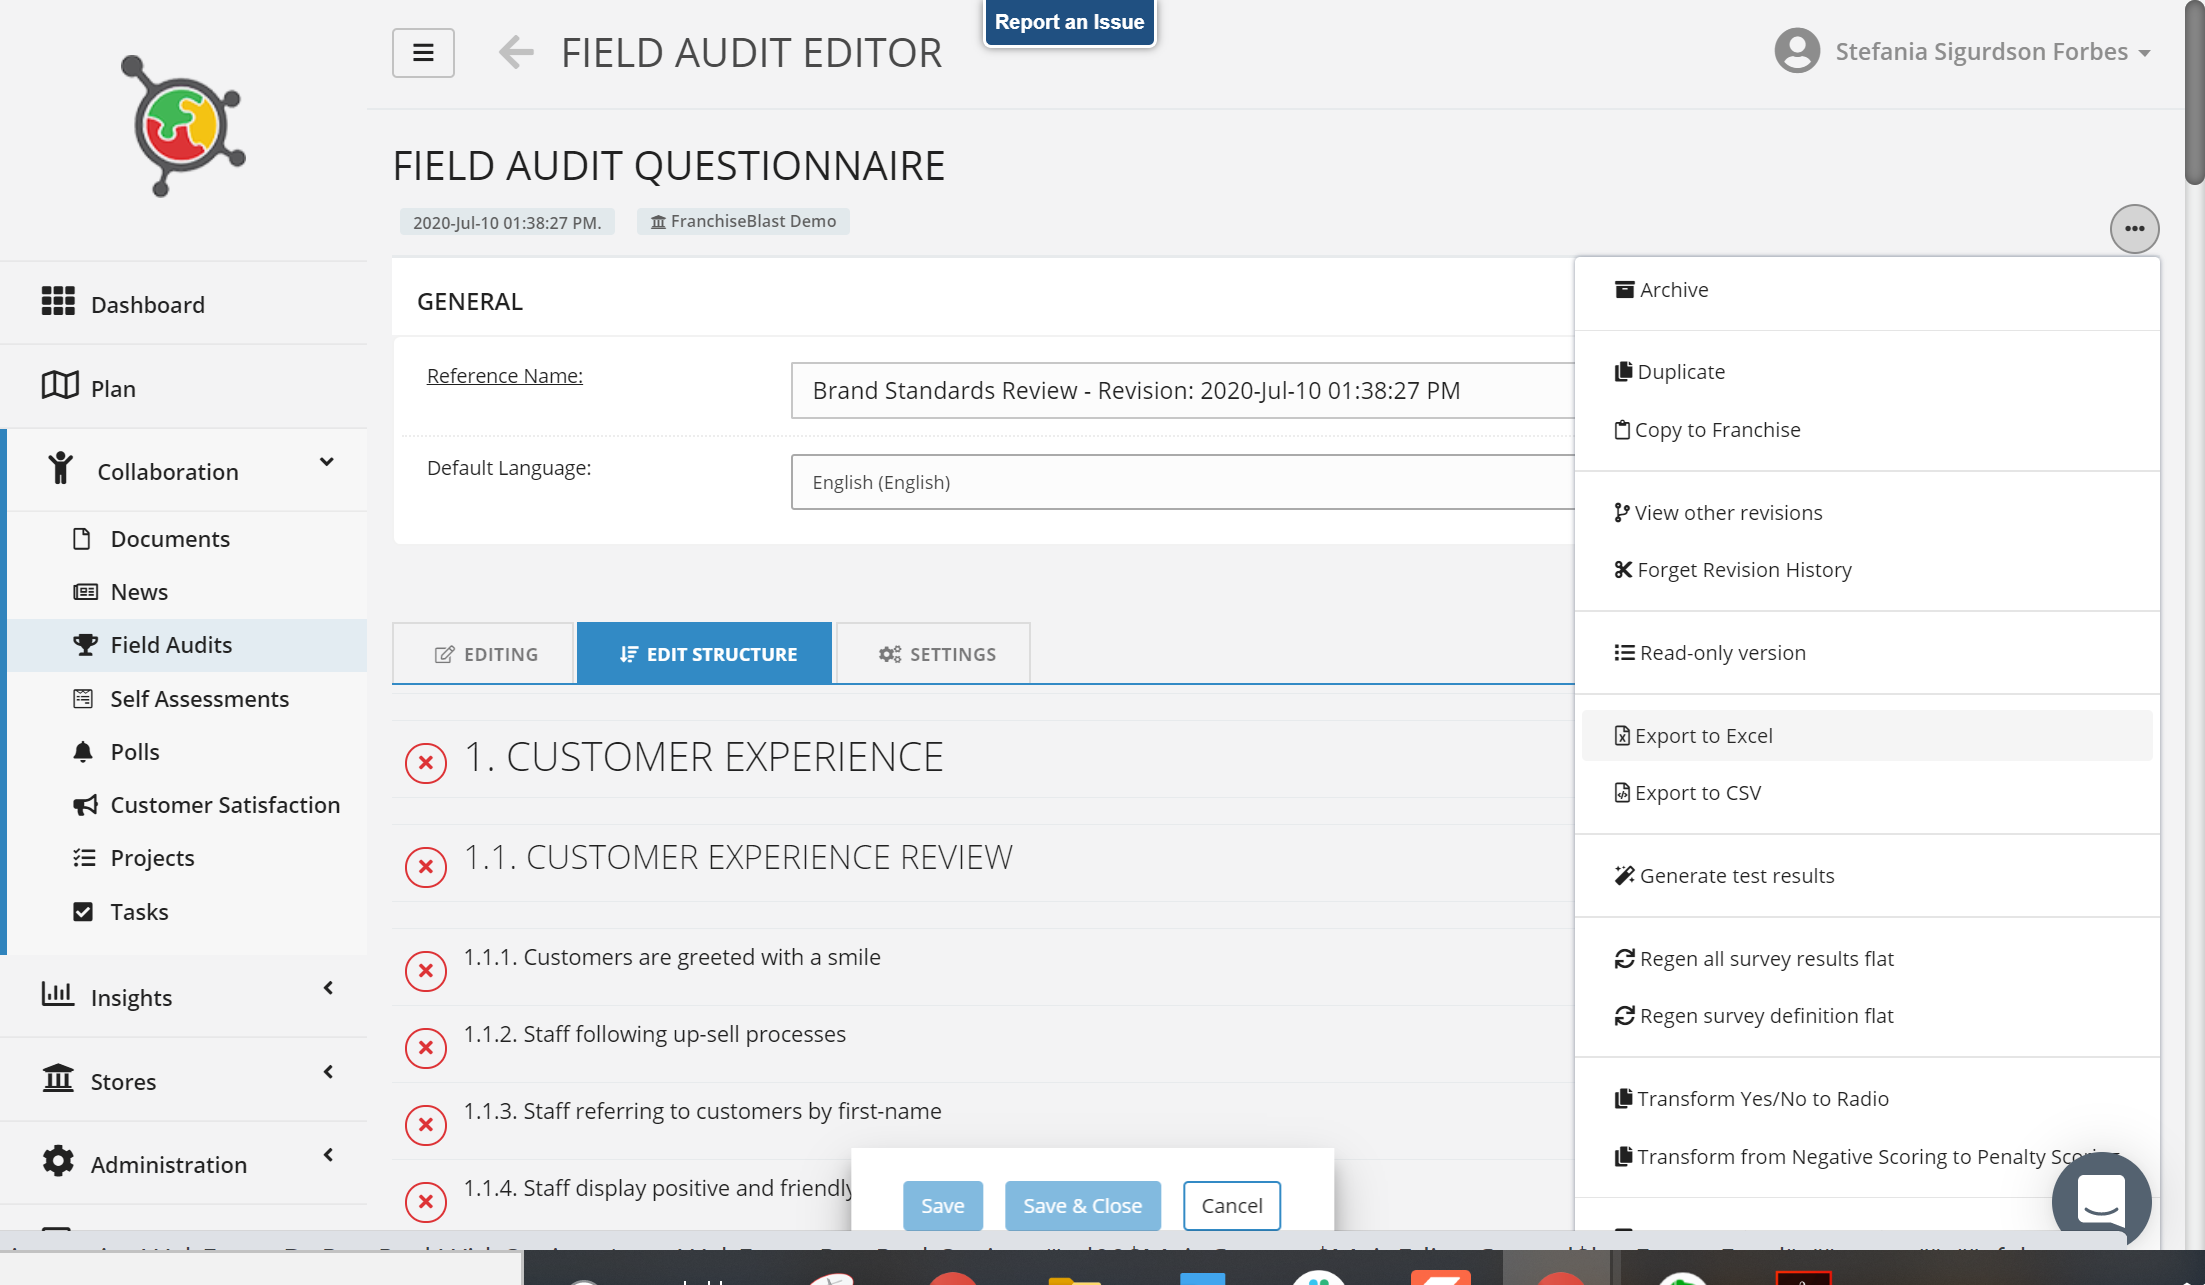Click the hamburger menu toggle button
The width and height of the screenshot is (2205, 1285).
[x=423, y=53]
